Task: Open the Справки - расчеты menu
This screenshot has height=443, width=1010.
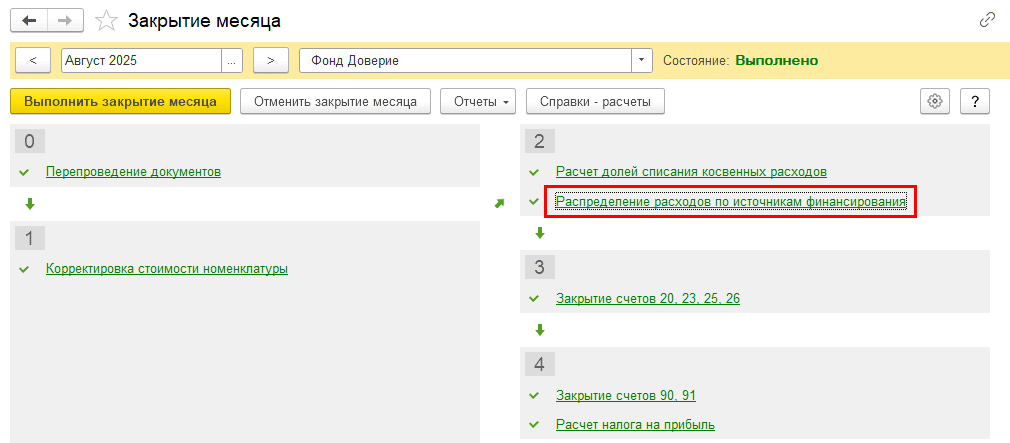Action: [595, 101]
